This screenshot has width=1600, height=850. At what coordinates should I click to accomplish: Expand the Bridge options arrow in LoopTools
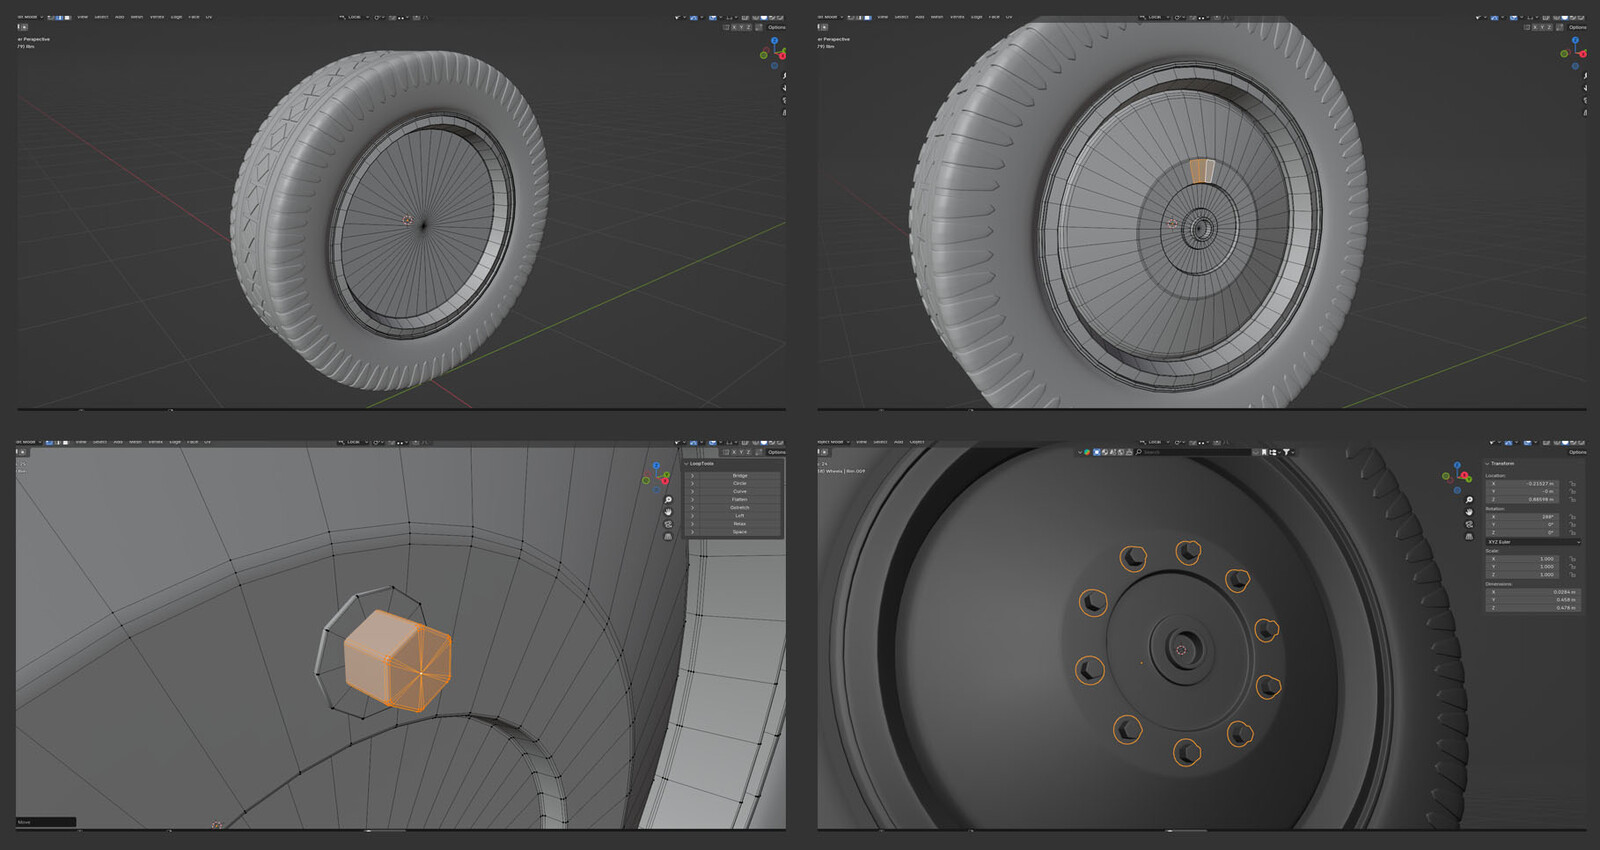click(x=692, y=476)
